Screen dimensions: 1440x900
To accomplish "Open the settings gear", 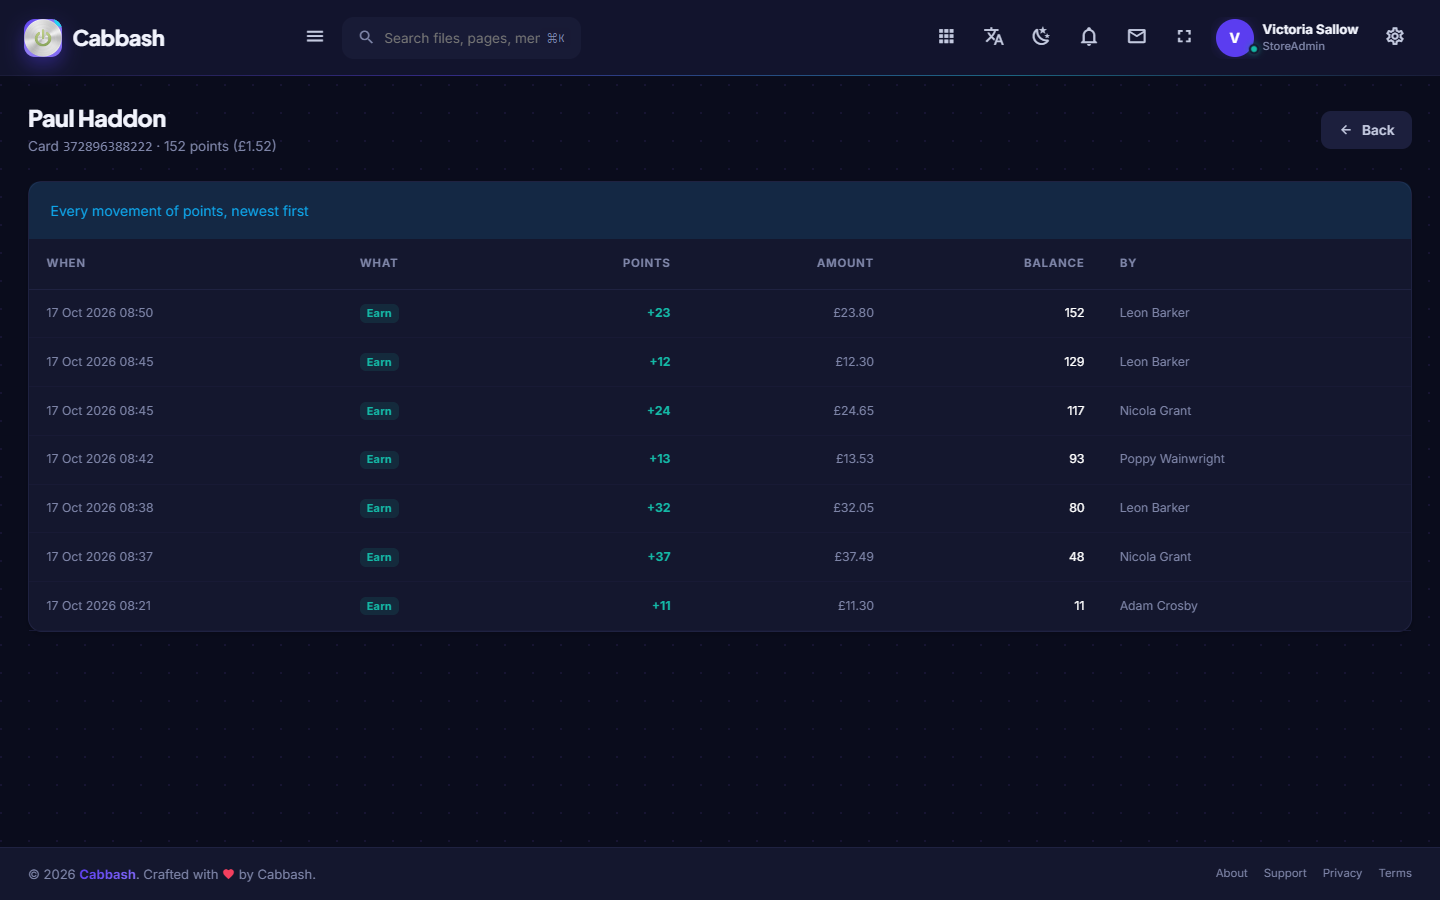I will tap(1395, 37).
